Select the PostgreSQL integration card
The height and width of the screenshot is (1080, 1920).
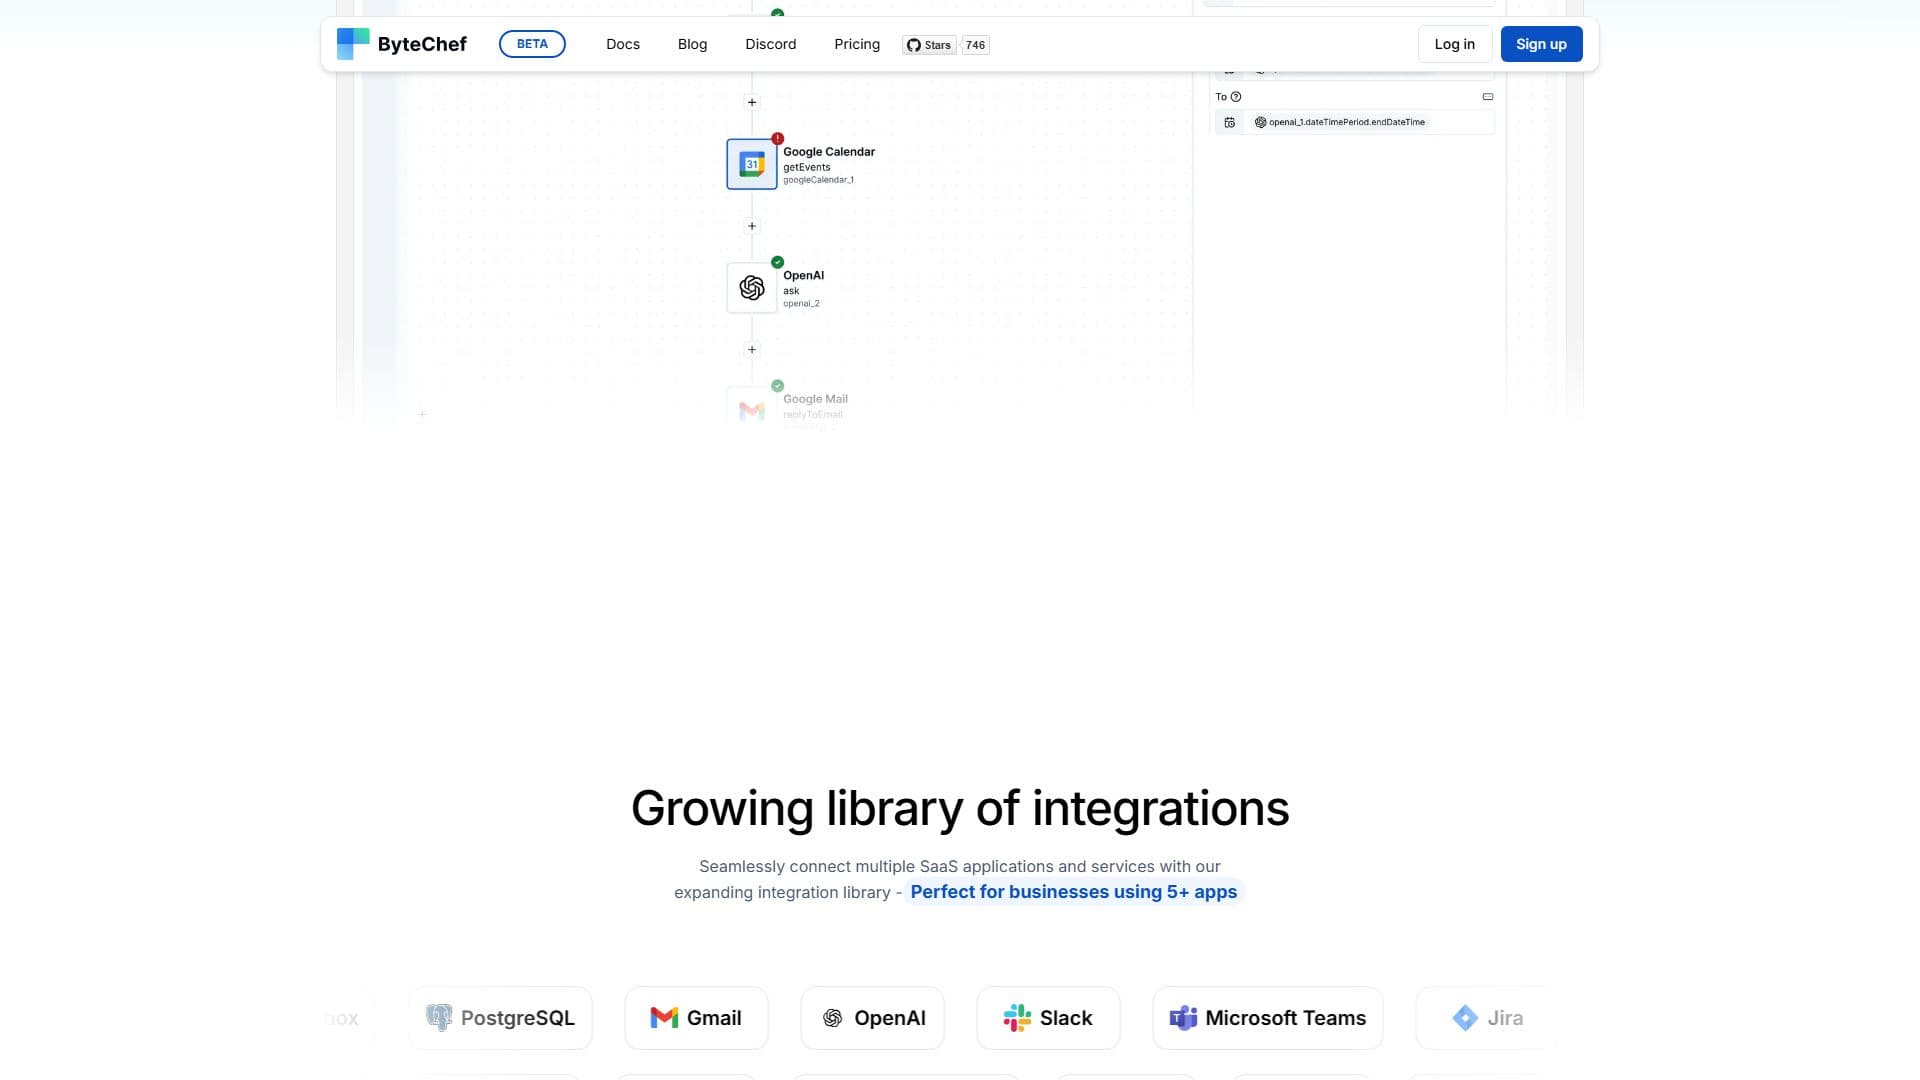[500, 1018]
